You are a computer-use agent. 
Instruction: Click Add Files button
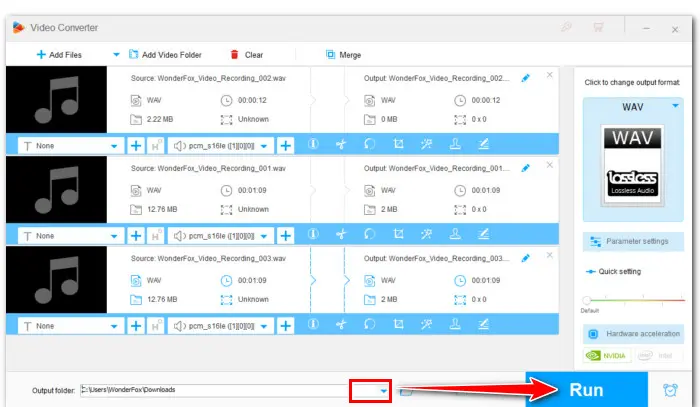(x=59, y=55)
